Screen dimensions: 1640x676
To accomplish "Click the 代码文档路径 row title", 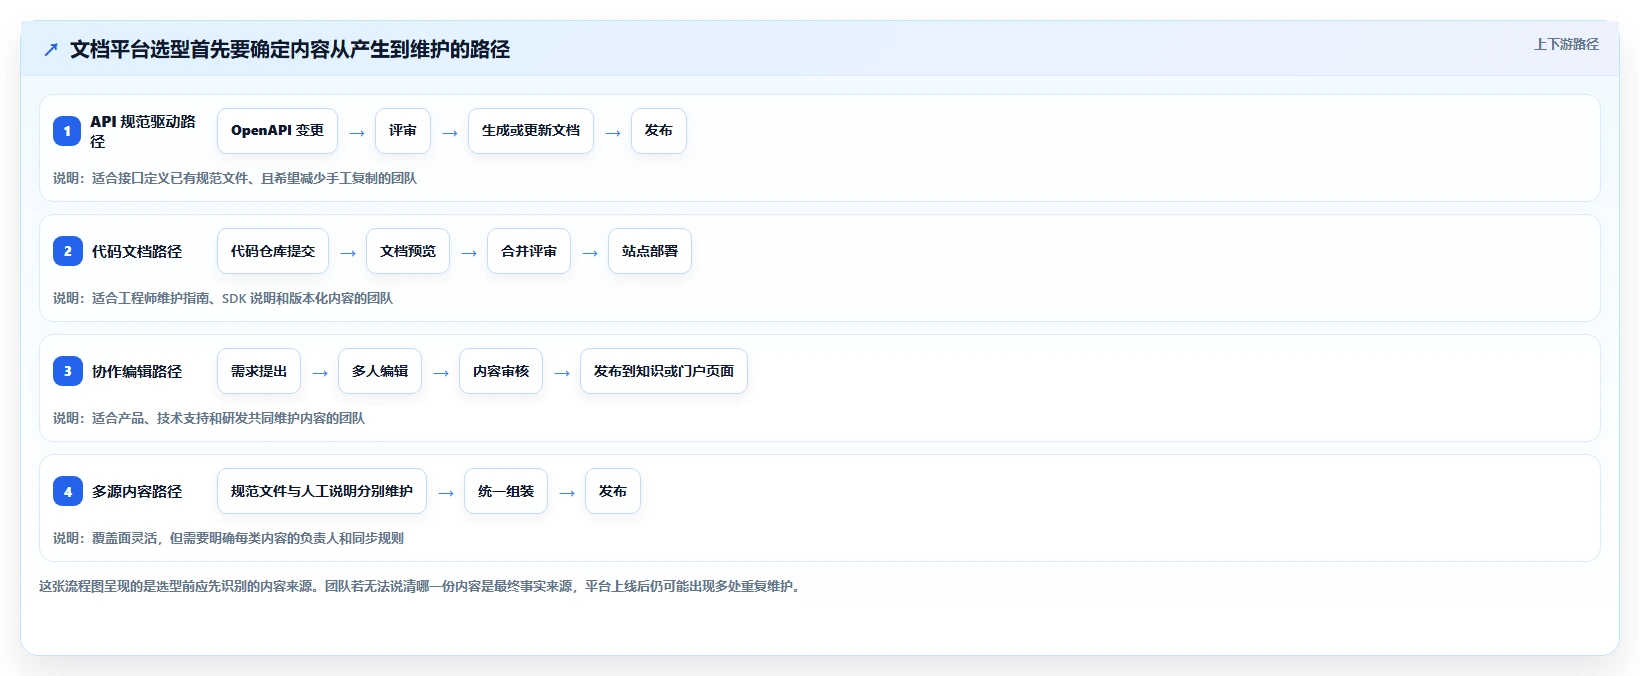I will 137,251.
